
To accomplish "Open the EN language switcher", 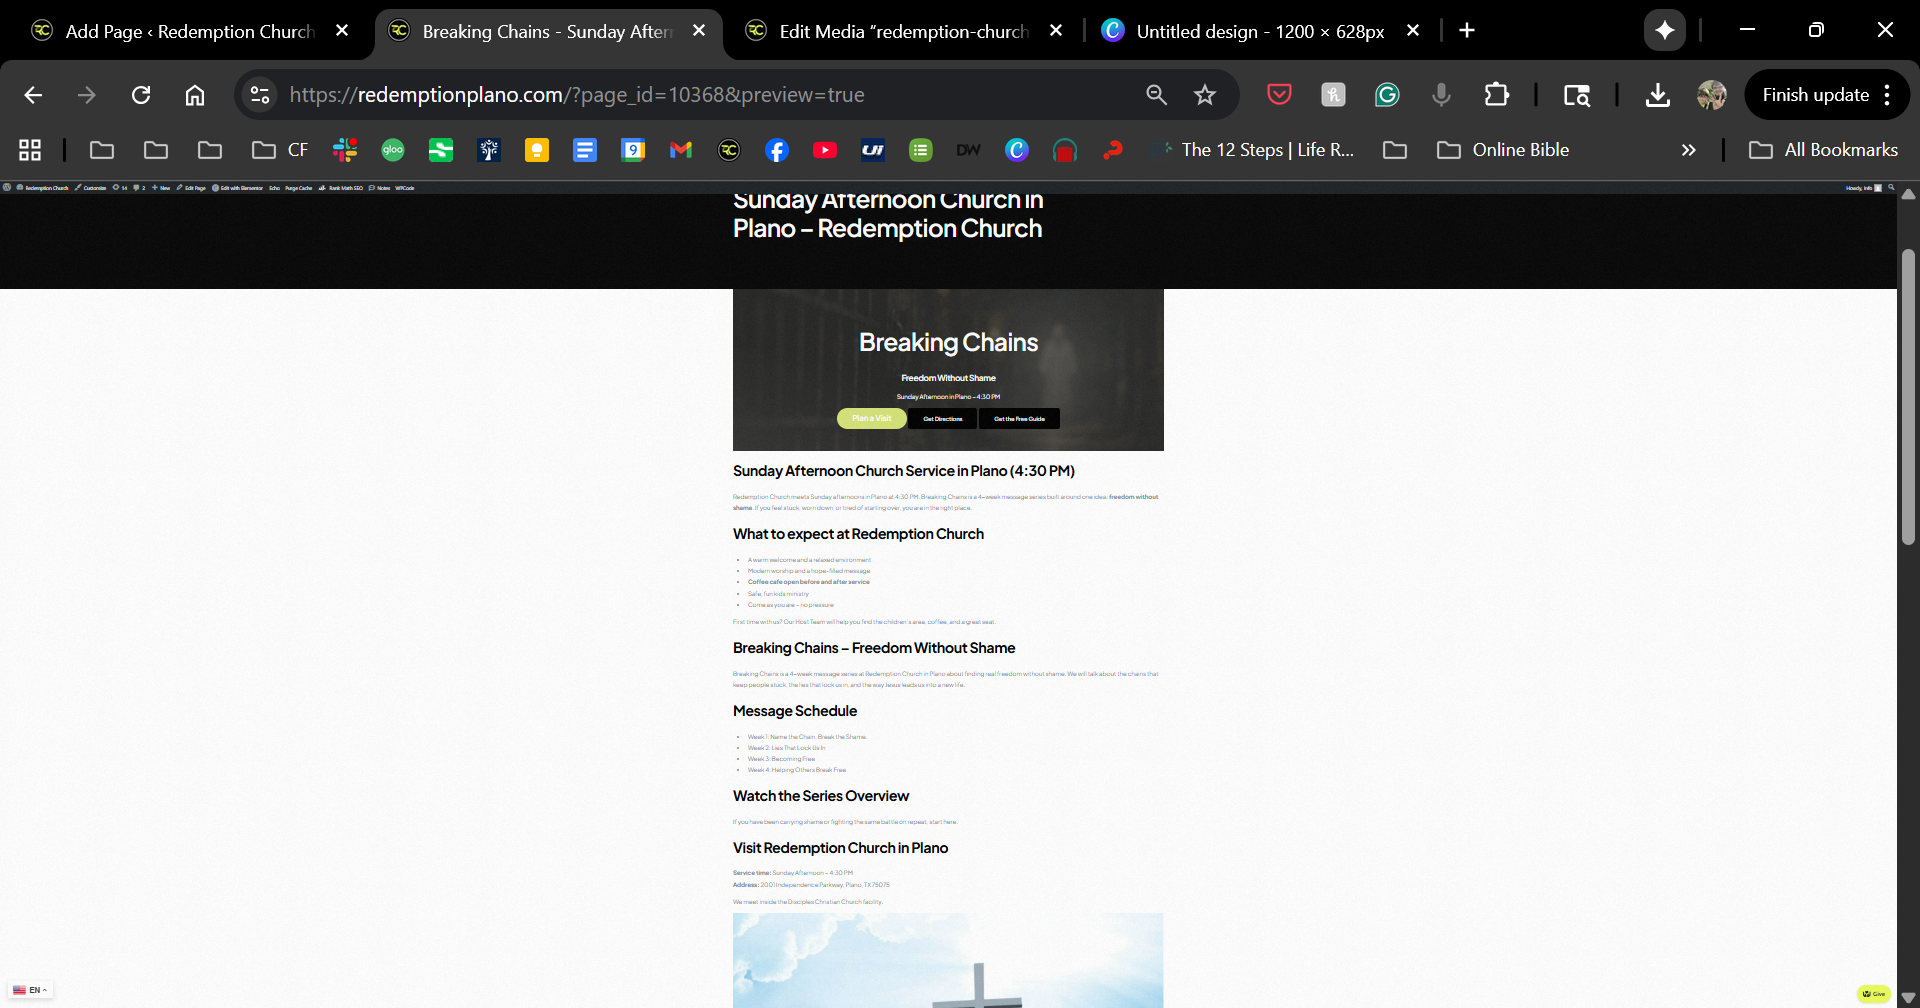I will [x=30, y=990].
